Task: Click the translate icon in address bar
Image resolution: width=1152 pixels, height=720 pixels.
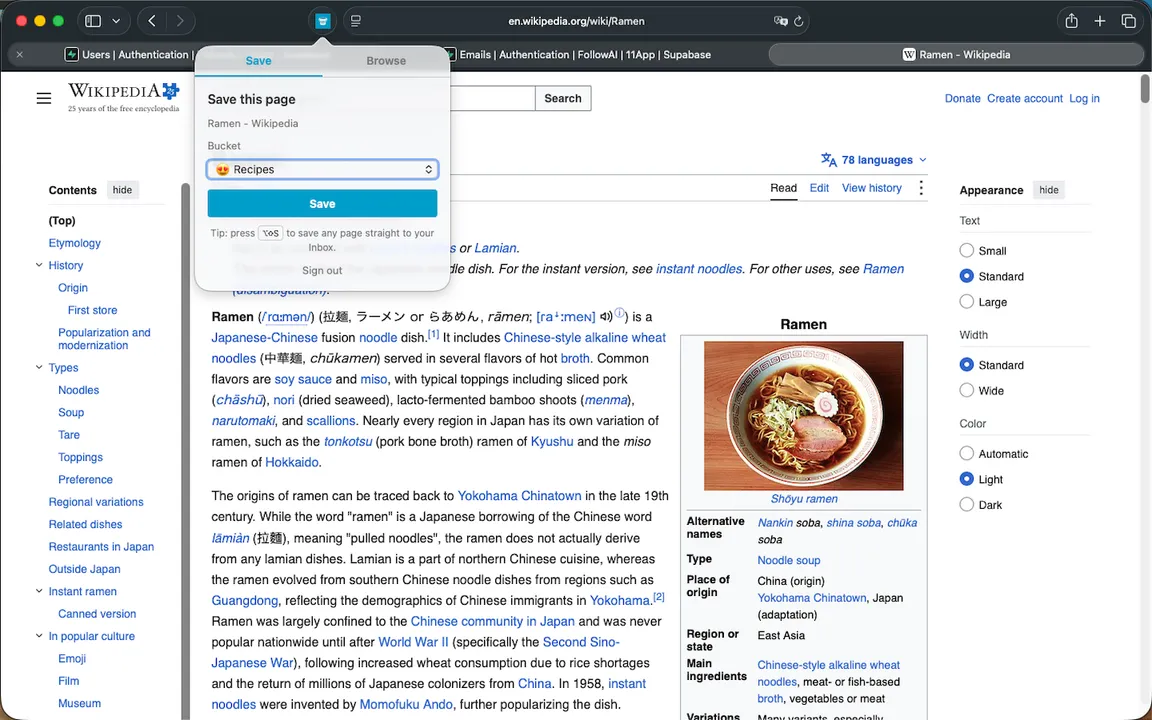Action: [x=780, y=21]
